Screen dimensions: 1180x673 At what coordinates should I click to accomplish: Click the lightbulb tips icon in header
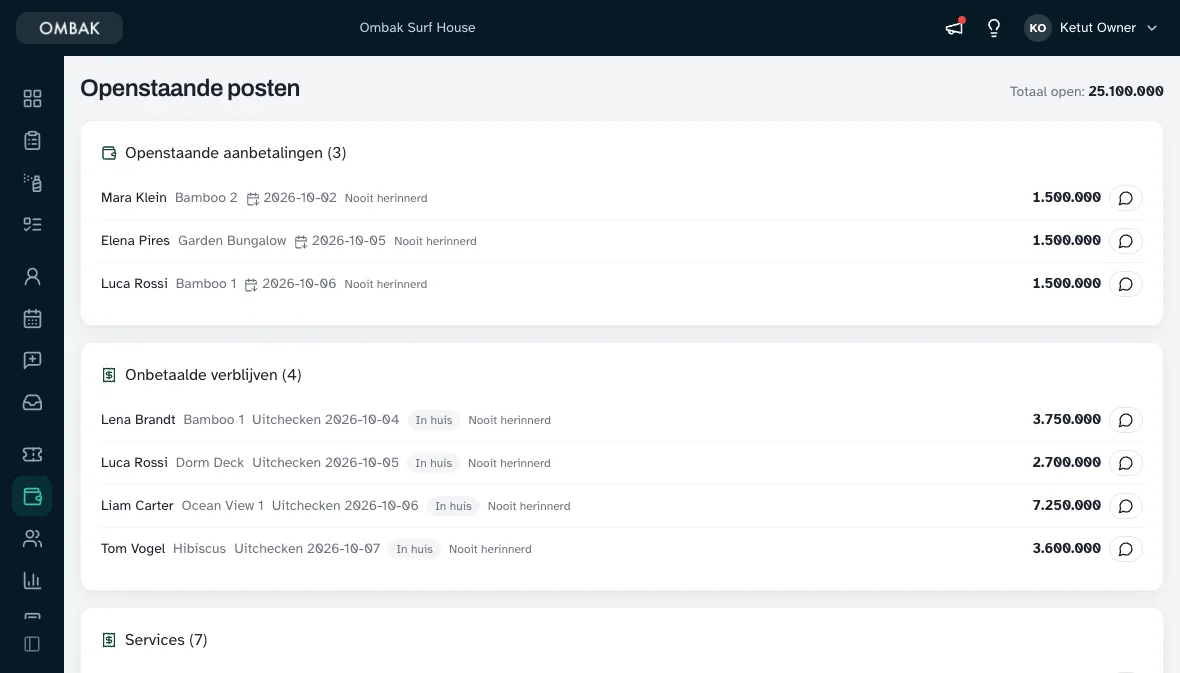pos(994,28)
